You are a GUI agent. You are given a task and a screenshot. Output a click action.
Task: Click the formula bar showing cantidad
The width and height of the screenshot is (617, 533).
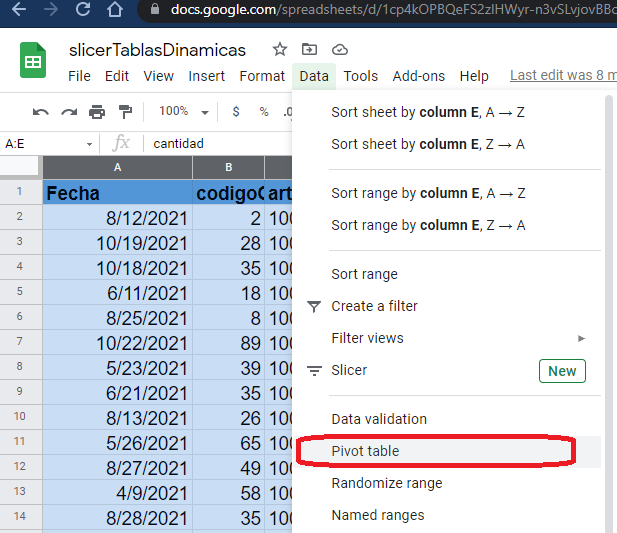(x=220, y=144)
